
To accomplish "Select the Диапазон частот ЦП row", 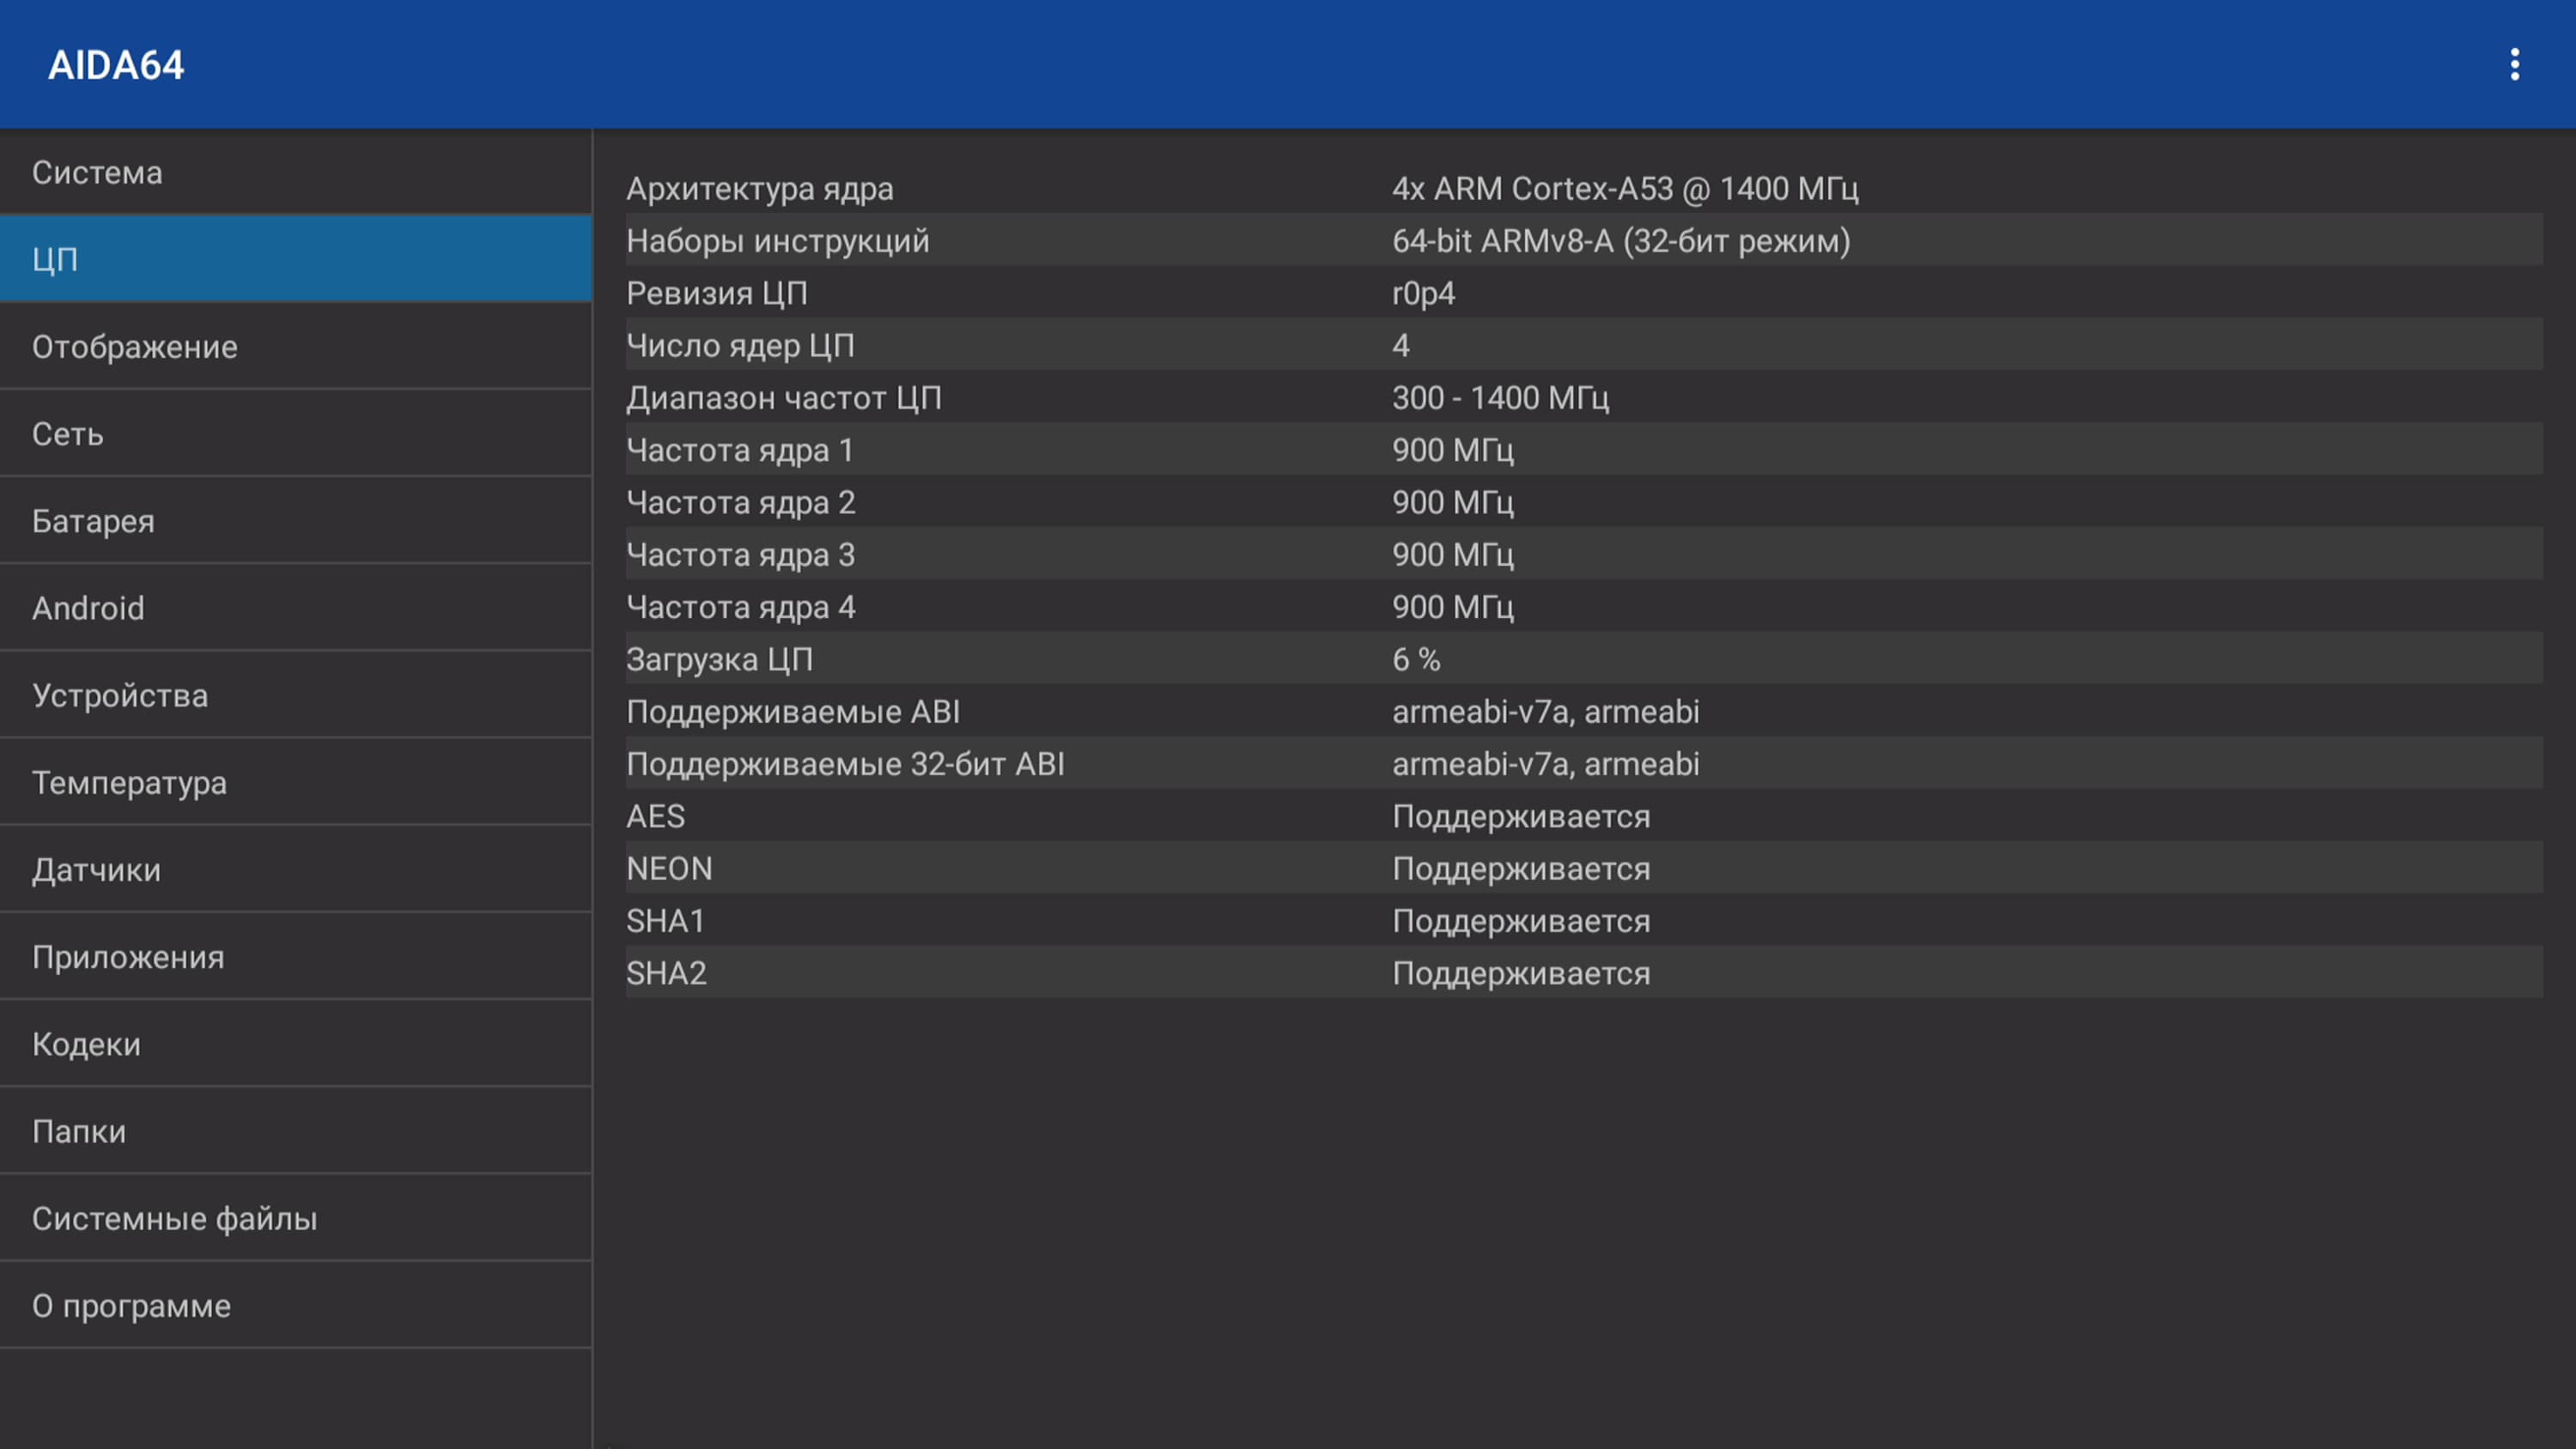I will [1583, 397].
